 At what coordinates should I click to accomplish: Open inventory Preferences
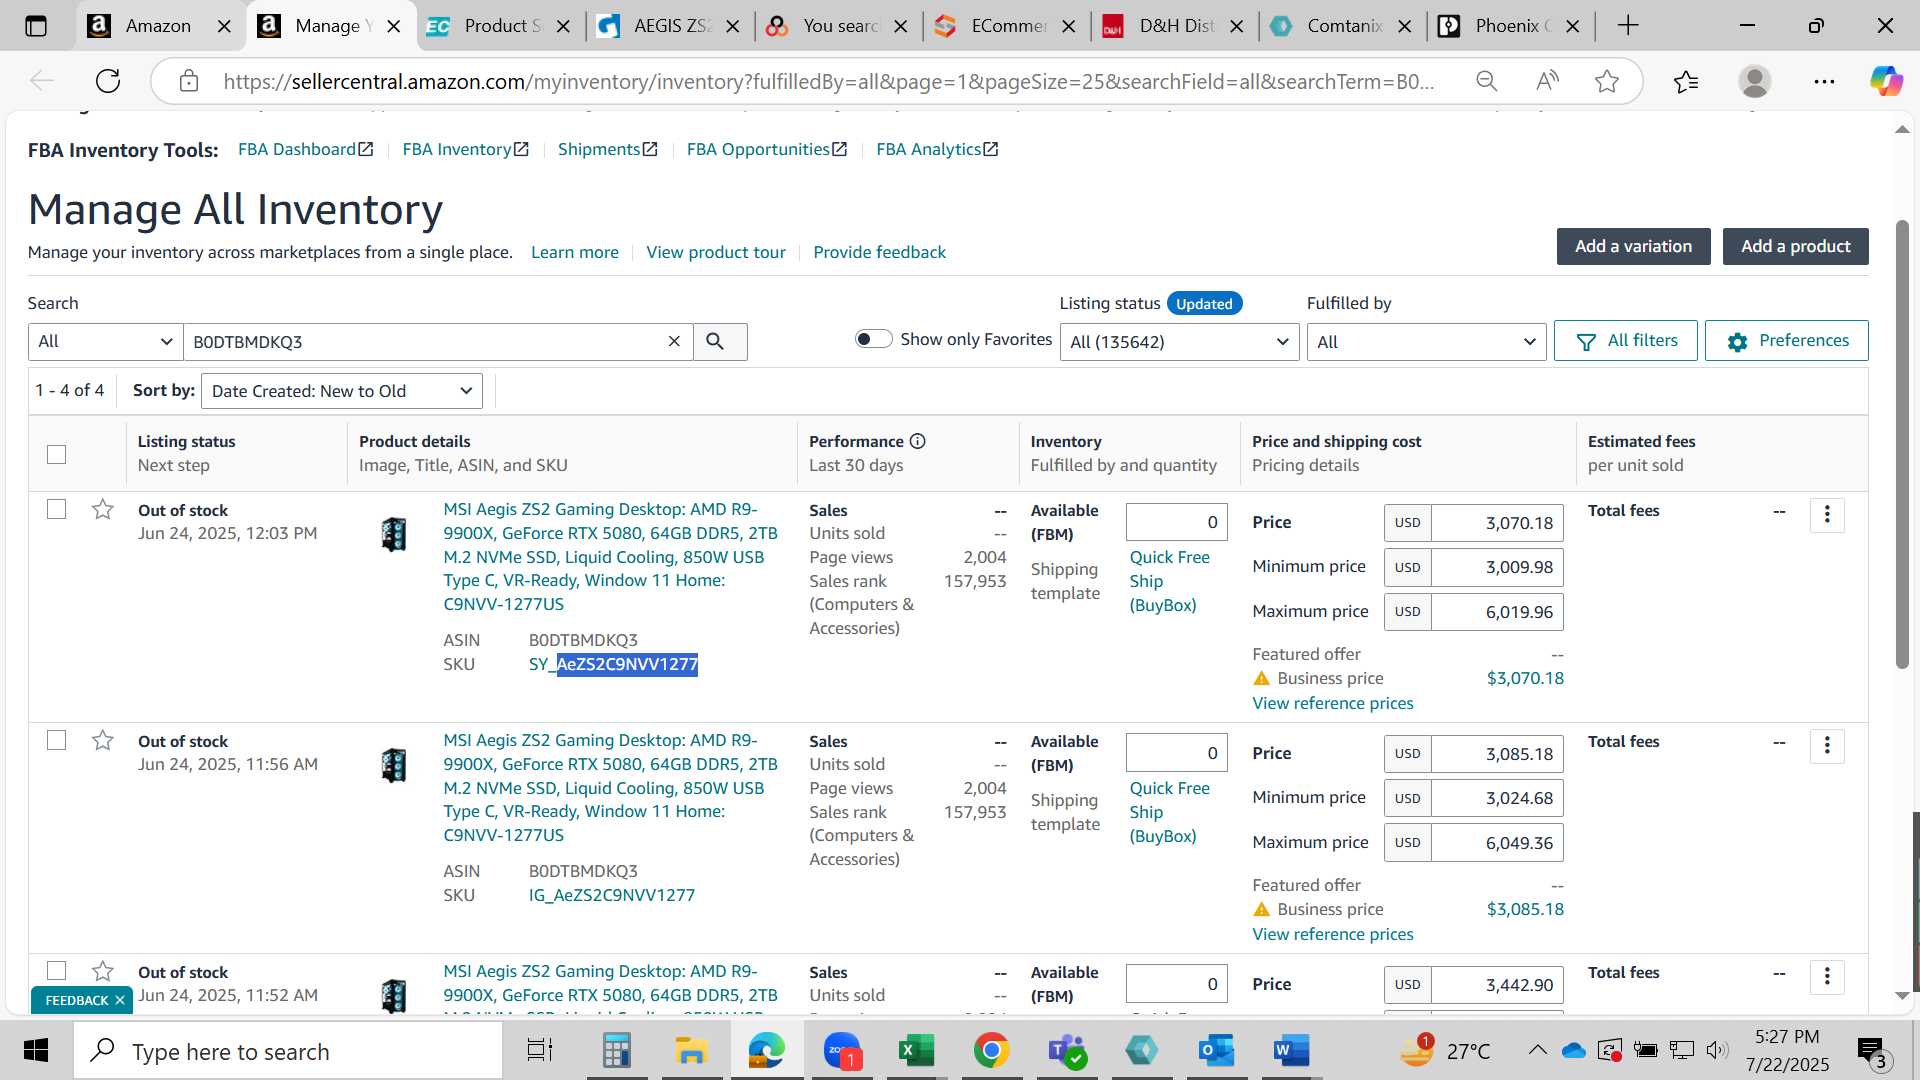pyautogui.click(x=1787, y=341)
